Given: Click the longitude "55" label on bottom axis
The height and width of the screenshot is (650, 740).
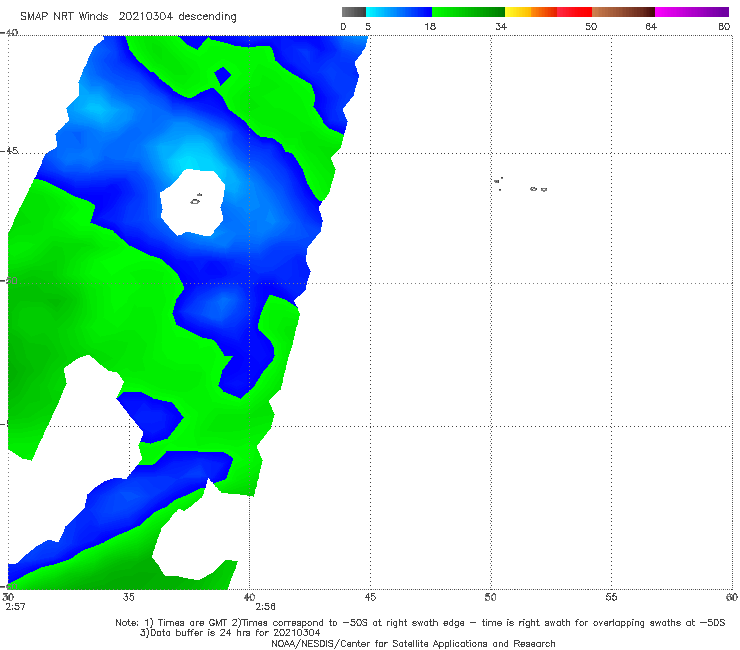Looking at the screenshot, I should [611, 597].
